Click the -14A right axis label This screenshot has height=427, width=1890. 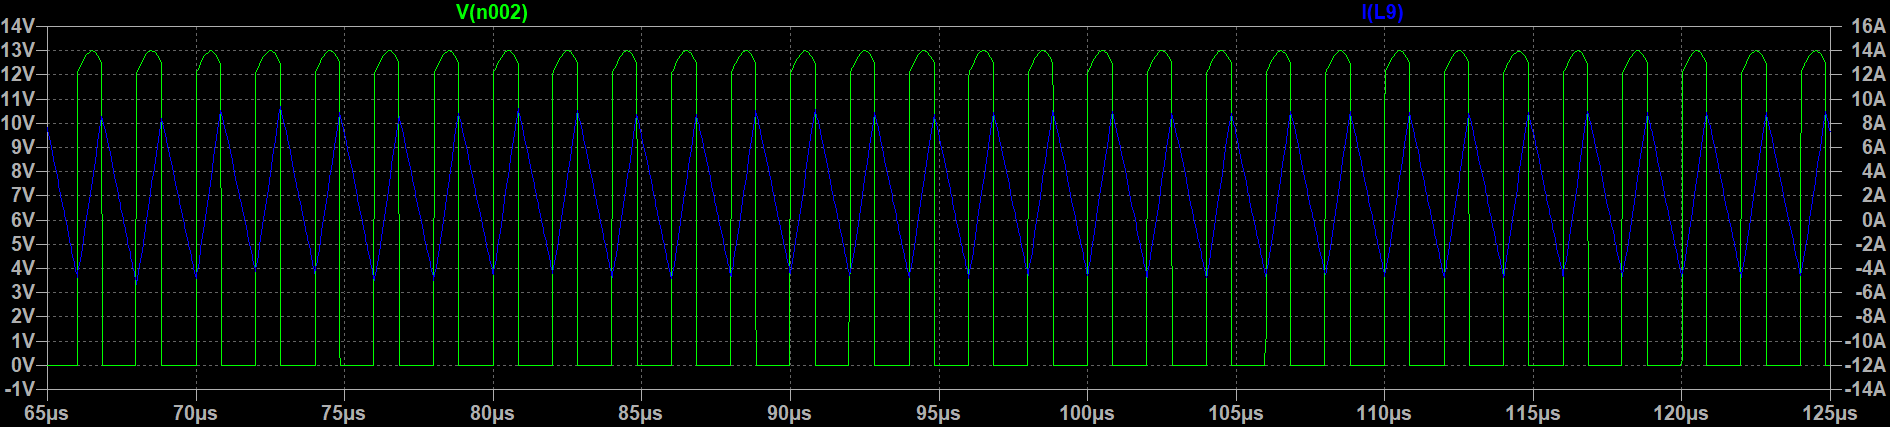coord(1866,389)
